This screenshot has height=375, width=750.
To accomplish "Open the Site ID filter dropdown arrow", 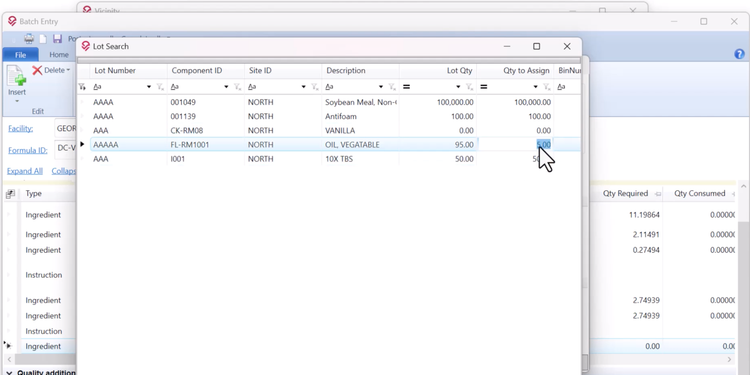I will pyautogui.click(x=303, y=87).
